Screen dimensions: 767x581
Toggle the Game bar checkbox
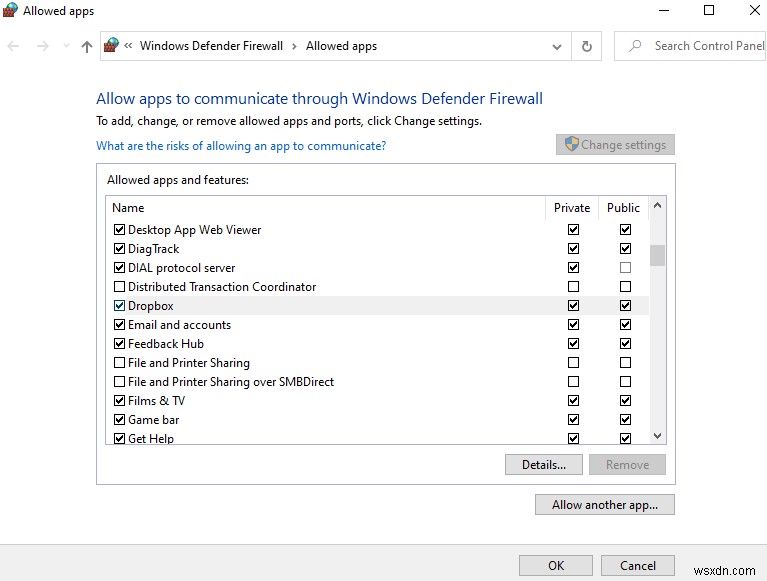[119, 420]
